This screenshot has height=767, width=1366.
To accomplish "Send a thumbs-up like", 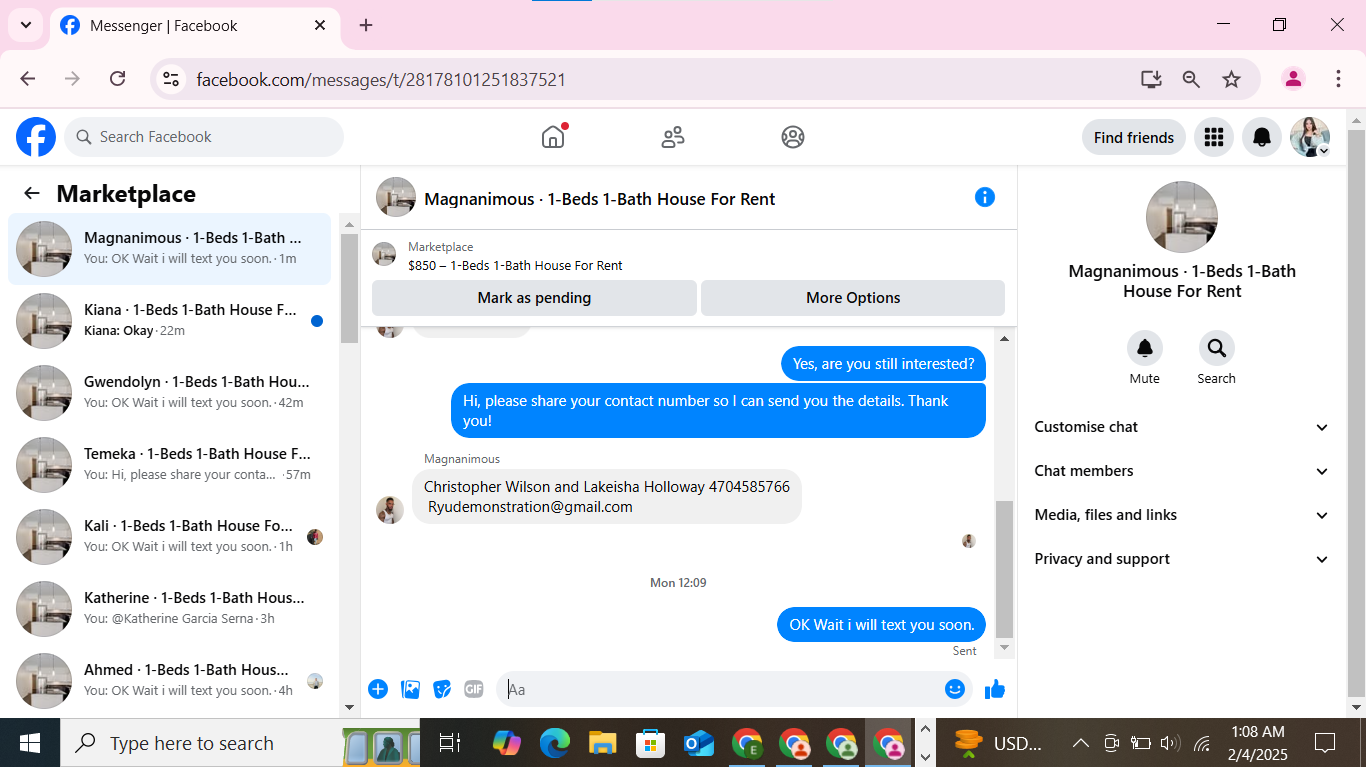I will point(995,689).
